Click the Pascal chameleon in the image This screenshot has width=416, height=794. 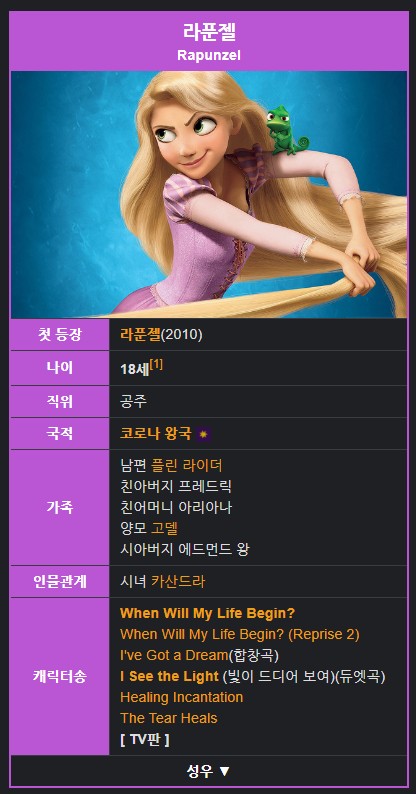click(x=287, y=130)
